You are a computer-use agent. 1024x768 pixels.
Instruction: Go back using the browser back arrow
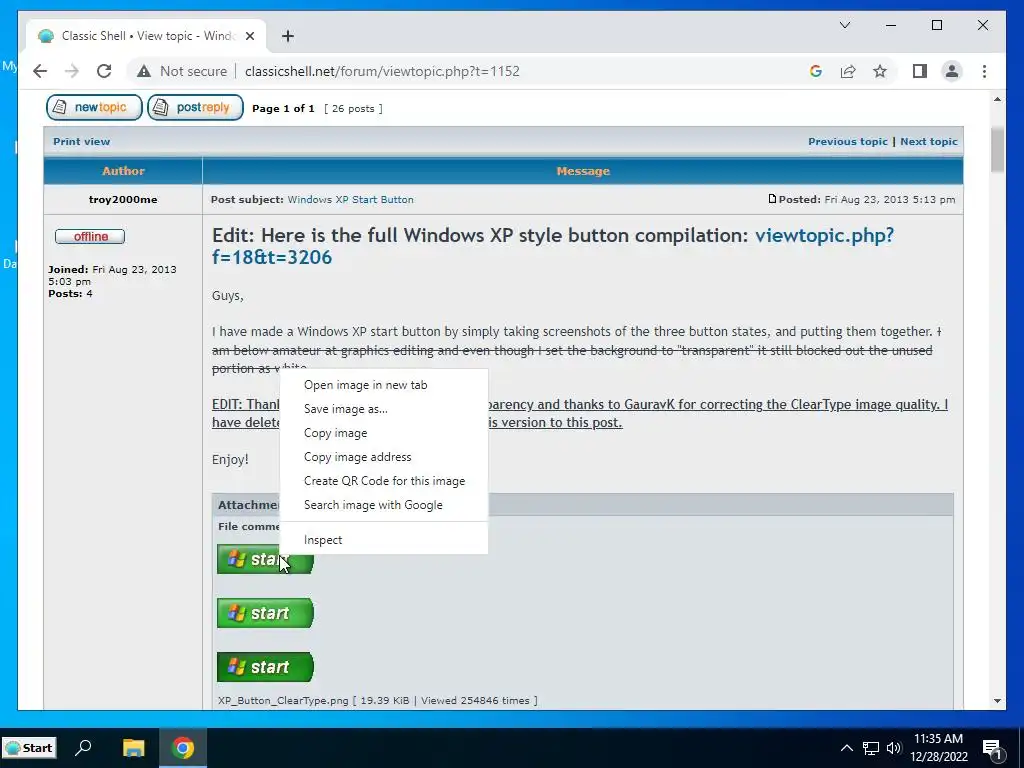[x=40, y=71]
